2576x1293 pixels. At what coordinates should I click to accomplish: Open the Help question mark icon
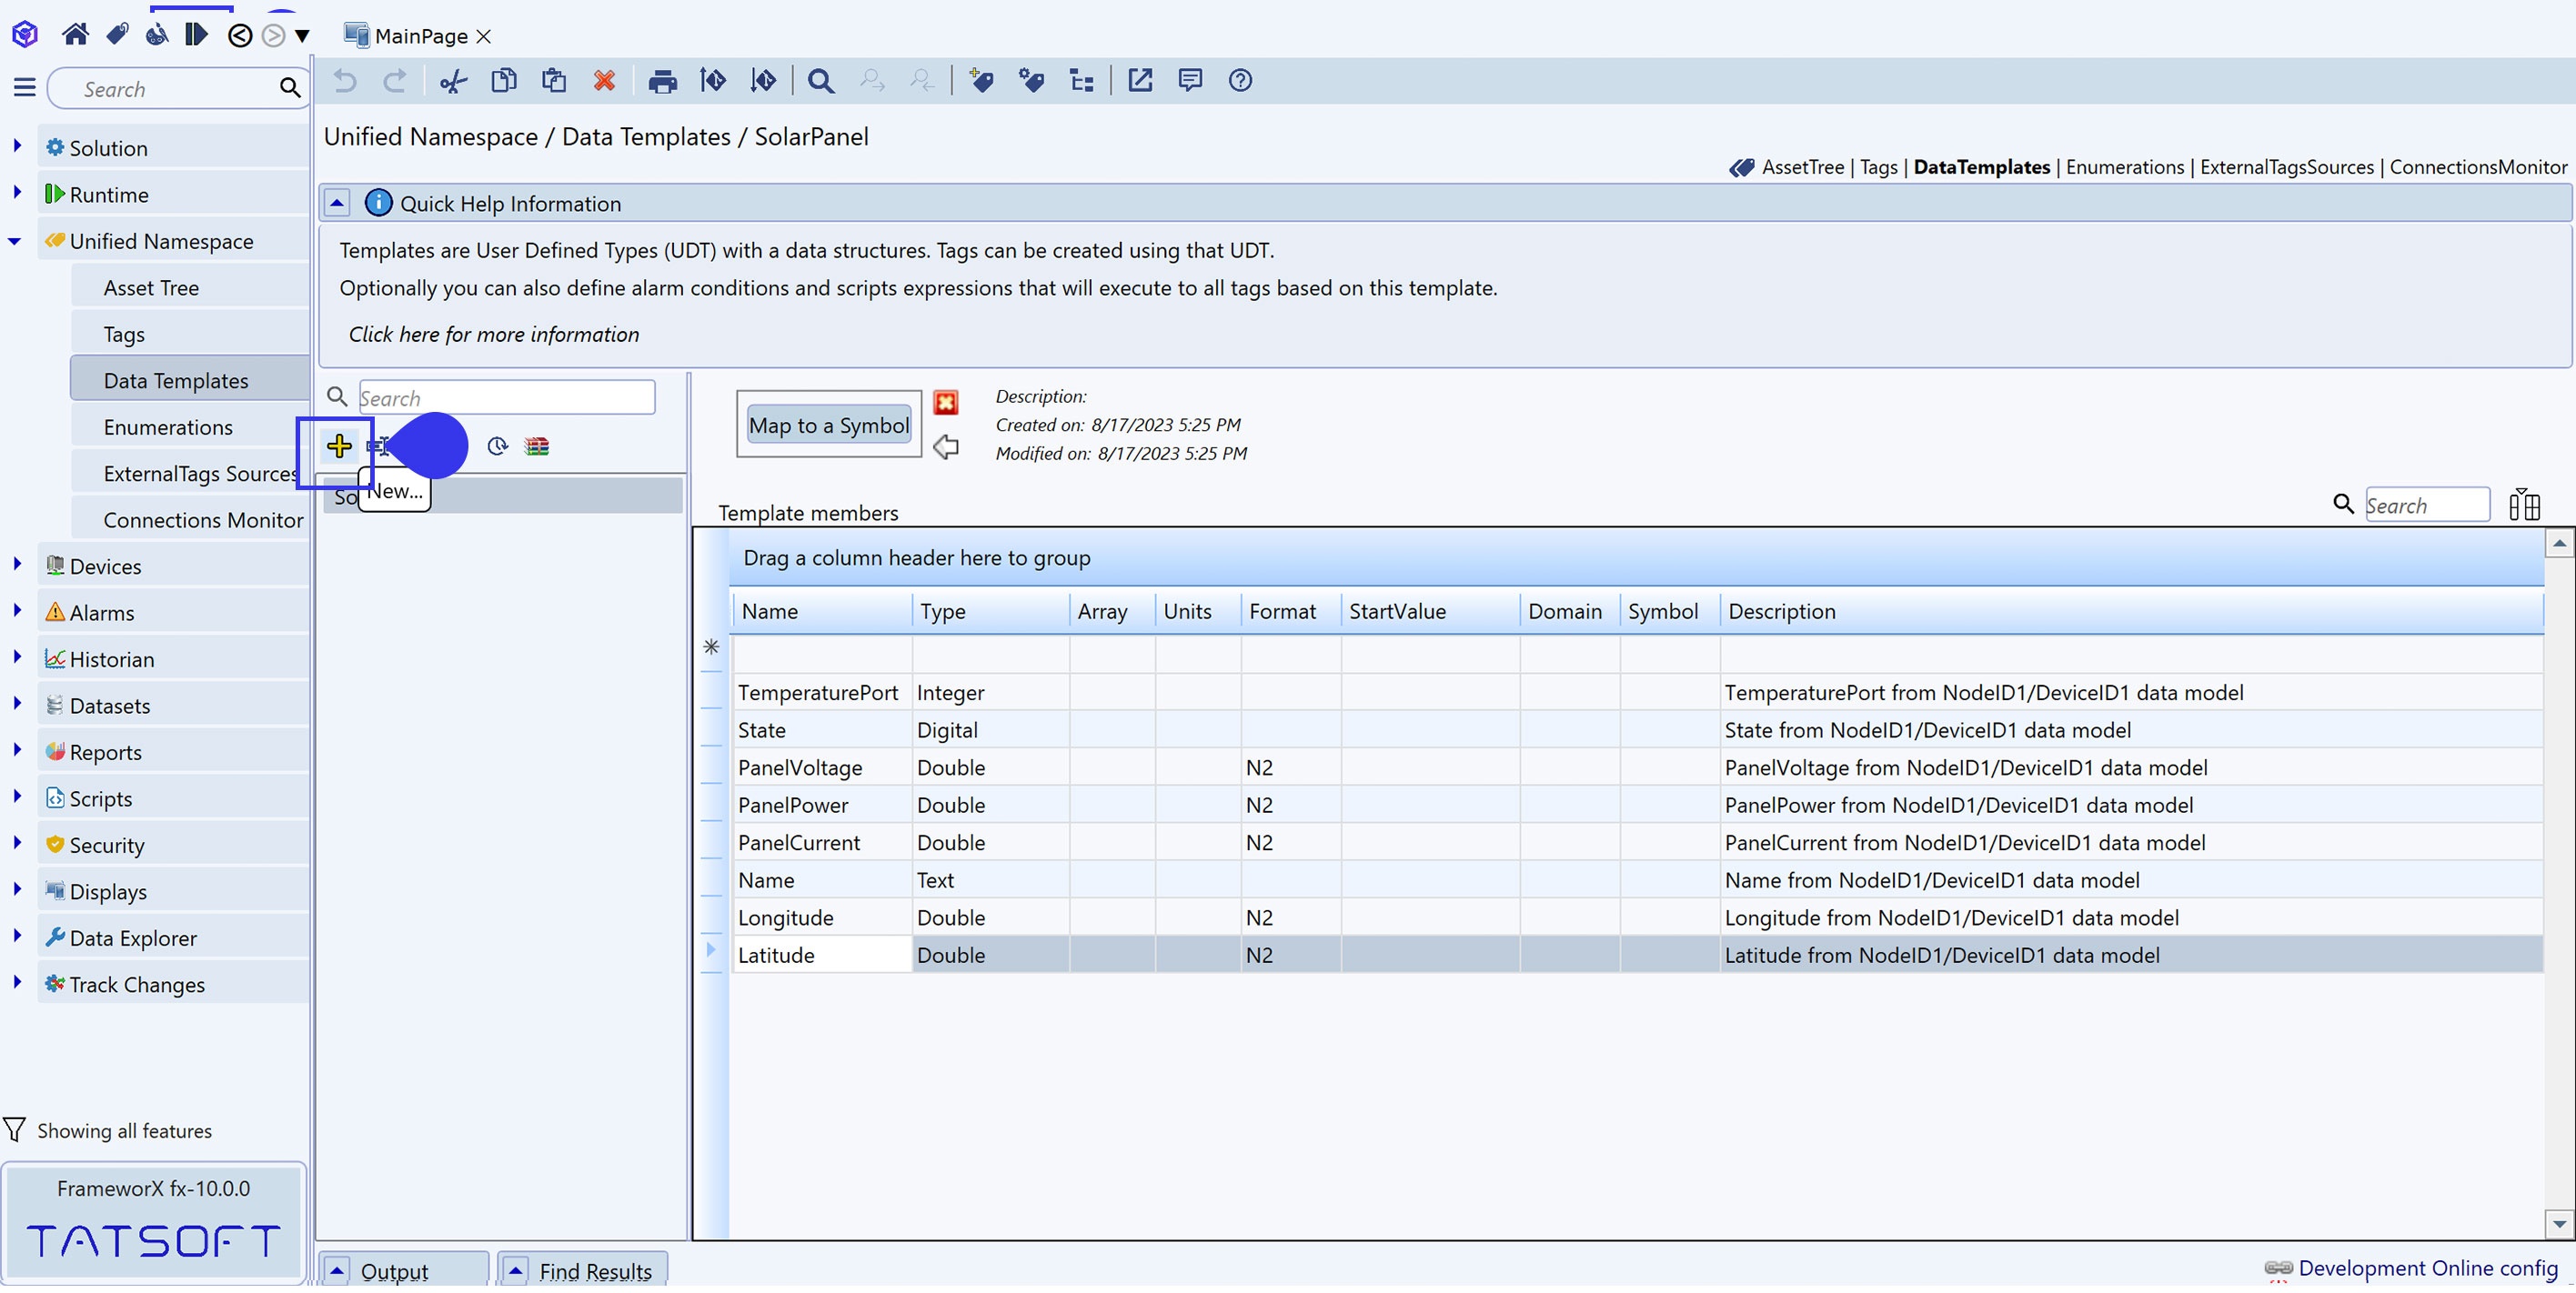click(x=1240, y=81)
